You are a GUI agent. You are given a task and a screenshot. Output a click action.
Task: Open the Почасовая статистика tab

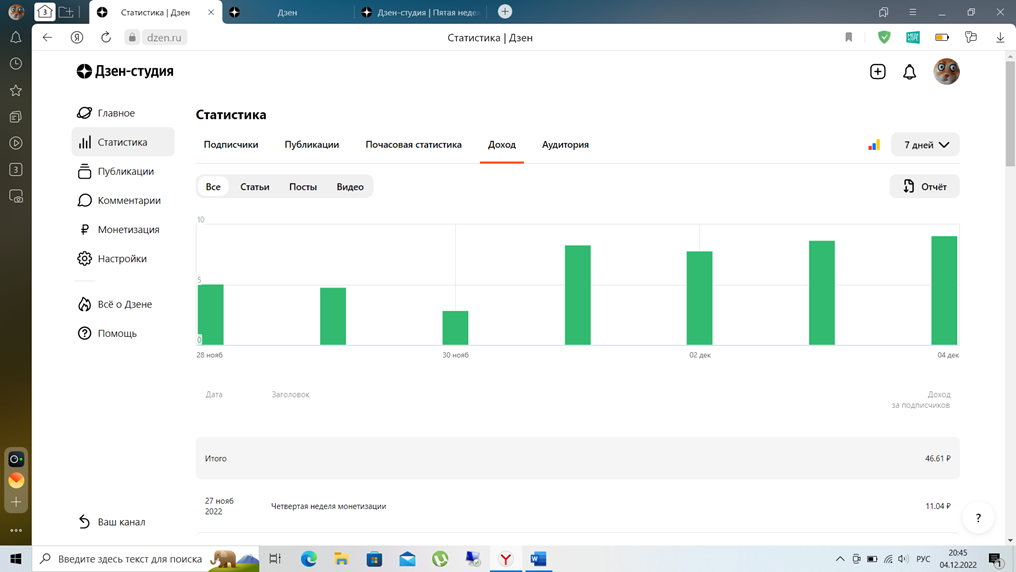tap(413, 144)
